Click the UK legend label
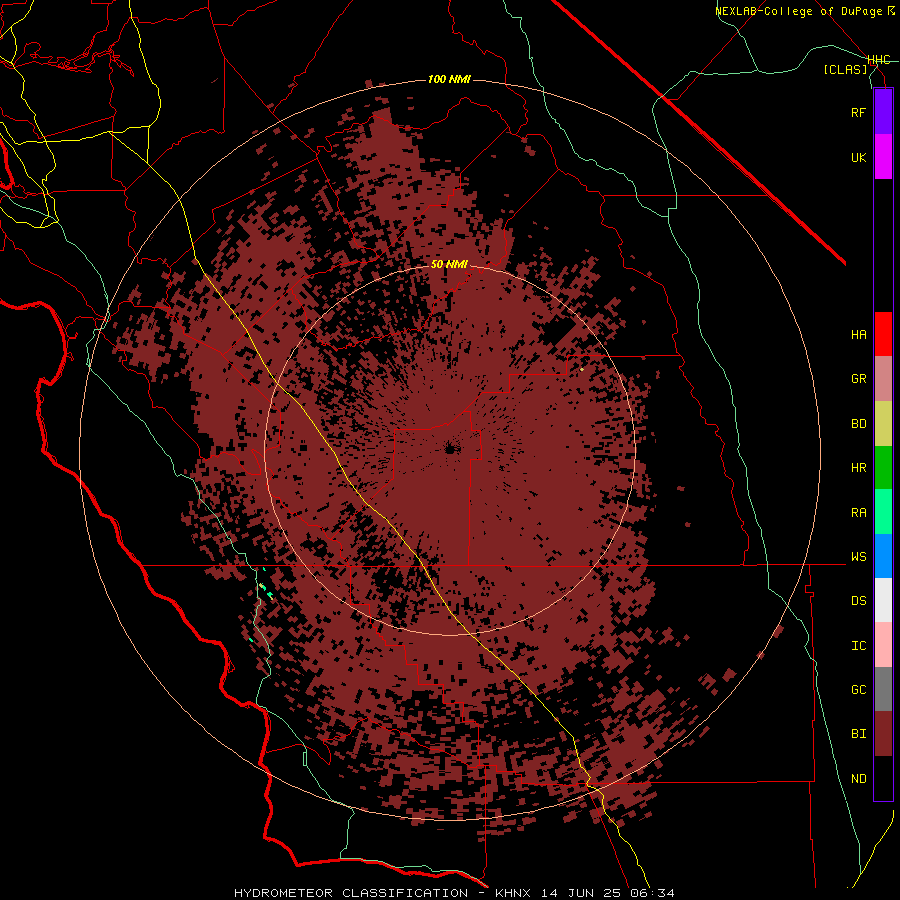900x900 pixels. click(858, 157)
